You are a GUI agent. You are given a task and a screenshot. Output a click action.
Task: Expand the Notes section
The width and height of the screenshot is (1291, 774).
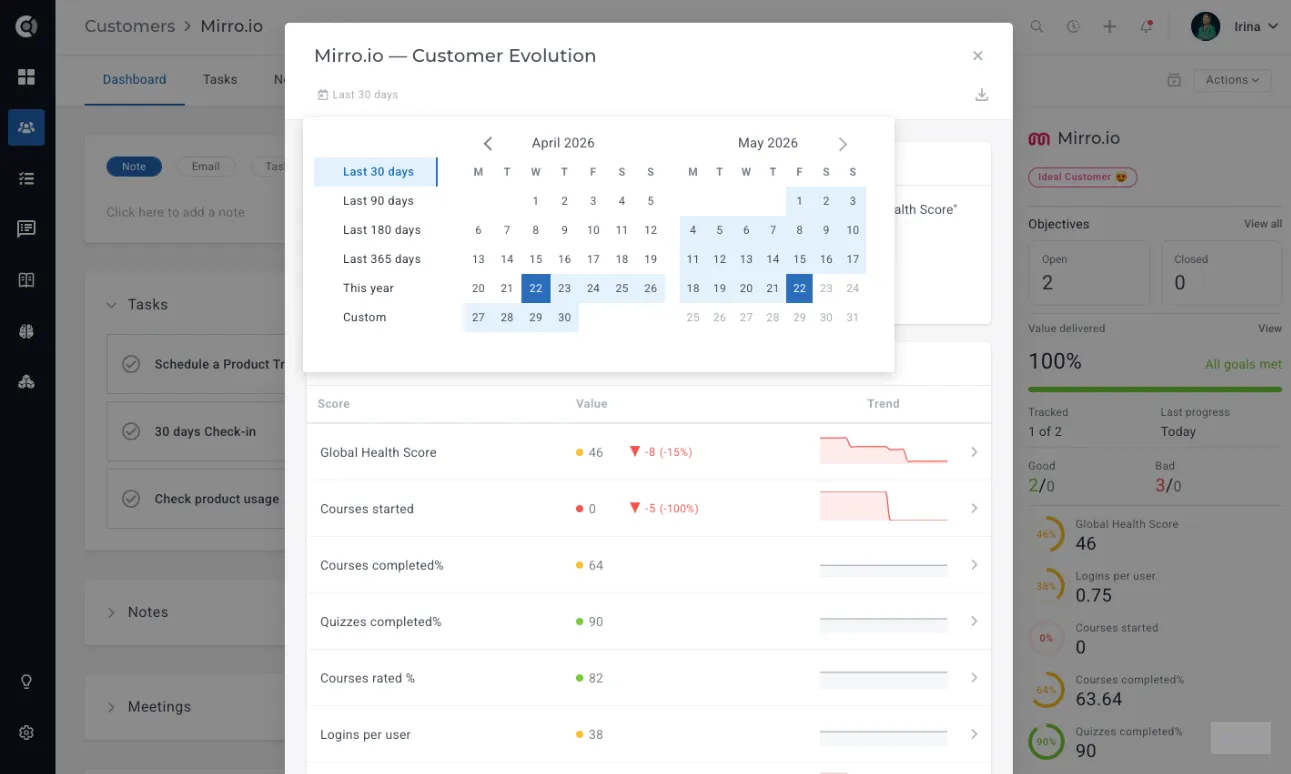112,612
